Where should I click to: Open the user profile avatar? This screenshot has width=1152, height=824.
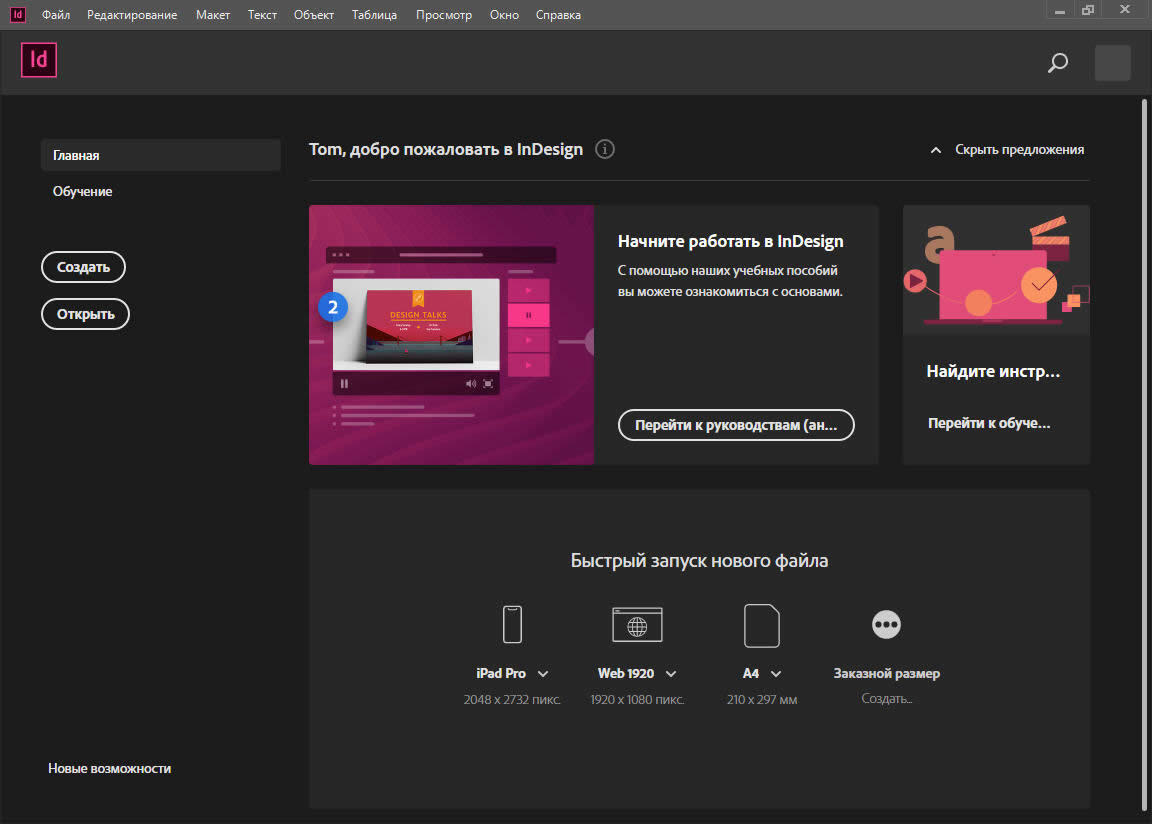click(x=1112, y=62)
